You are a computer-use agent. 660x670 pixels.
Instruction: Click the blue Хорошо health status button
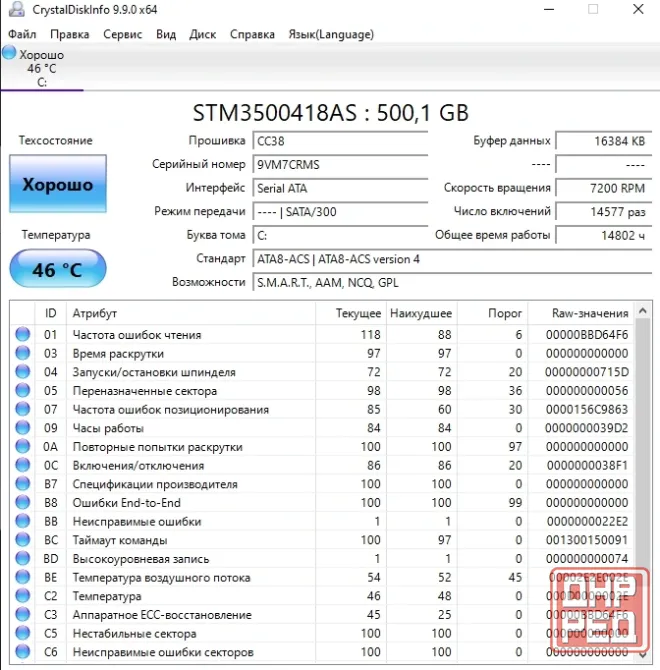click(58, 184)
